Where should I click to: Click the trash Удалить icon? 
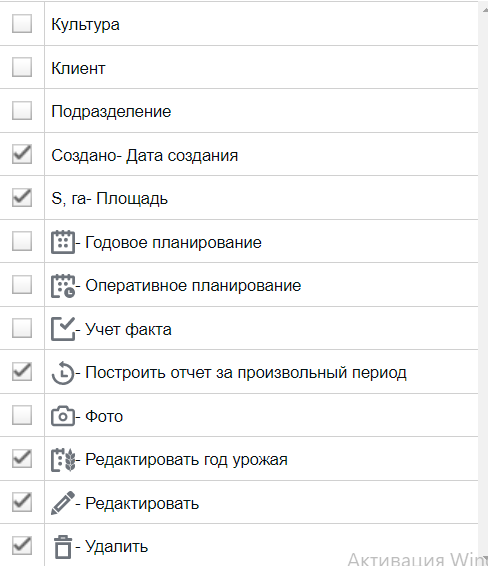[63, 547]
